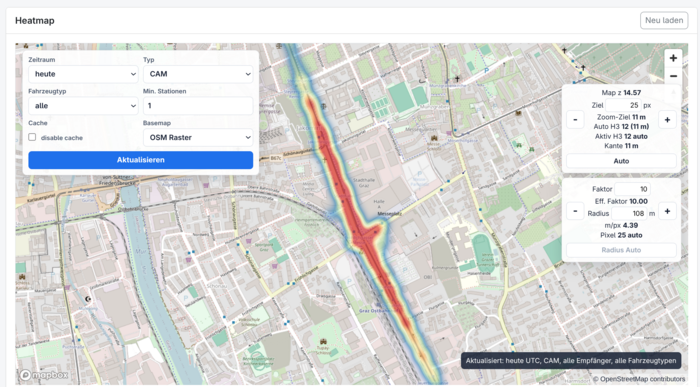Open the Zeitraum dropdown set to heute
700x387 pixels.
point(83,74)
